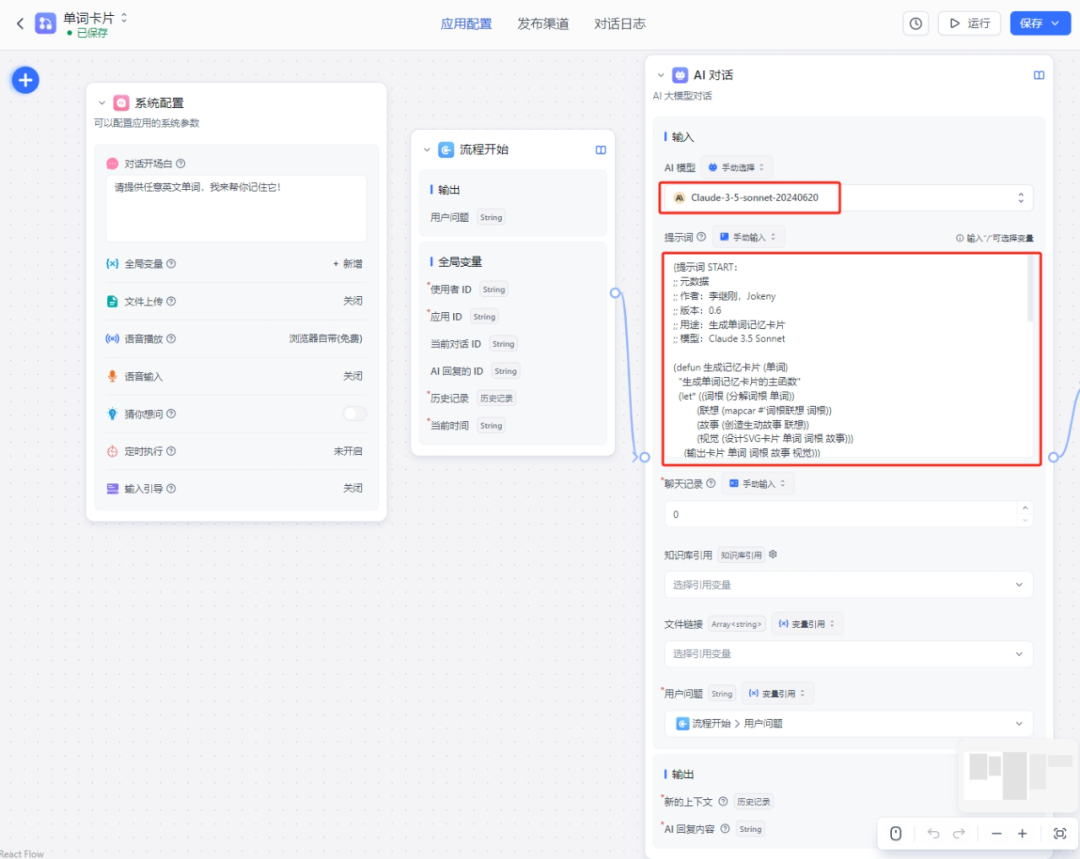This screenshot has width=1080, height=859.
Task: Change 聊天记录 input mode 手动输入
Action: pos(758,484)
